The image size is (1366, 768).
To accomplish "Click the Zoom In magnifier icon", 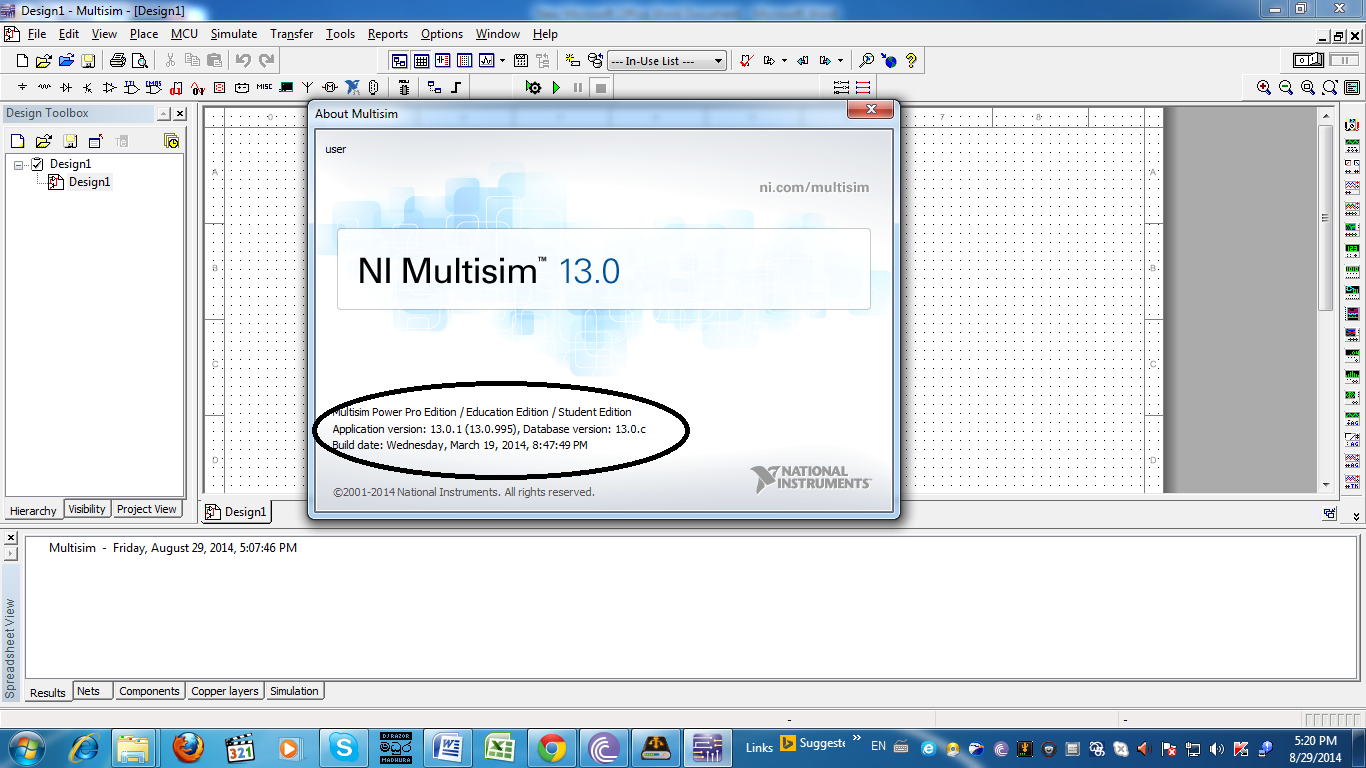I will pyautogui.click(x=1264, y=88).
